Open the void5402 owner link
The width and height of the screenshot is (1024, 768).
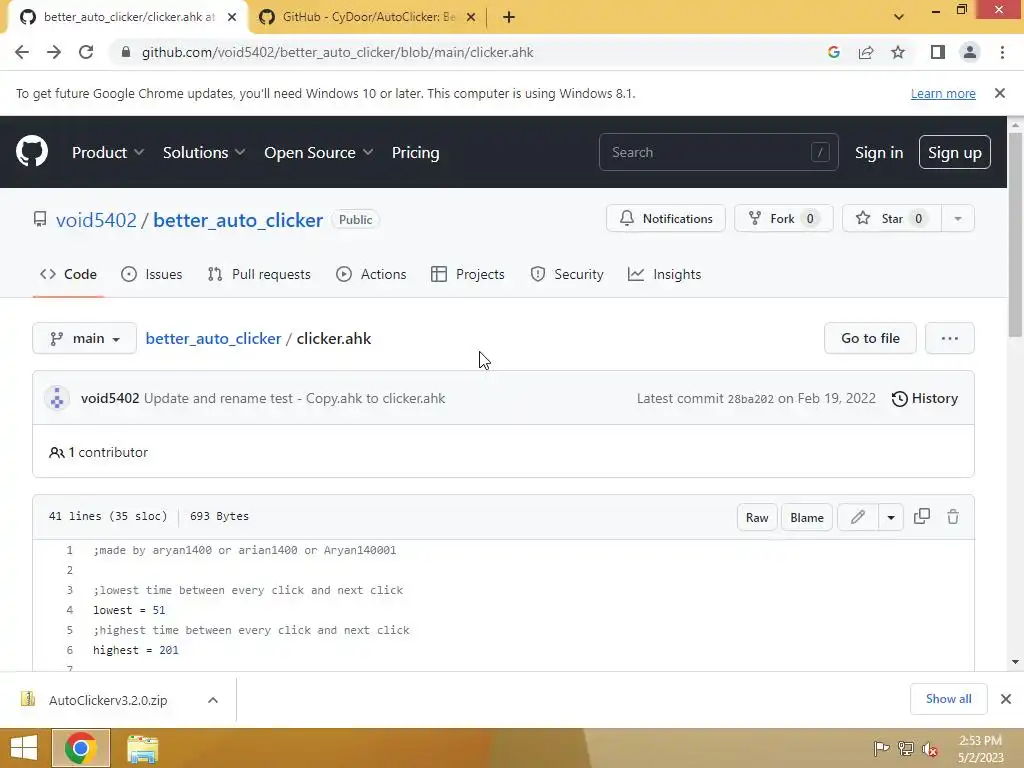point(96,220)
